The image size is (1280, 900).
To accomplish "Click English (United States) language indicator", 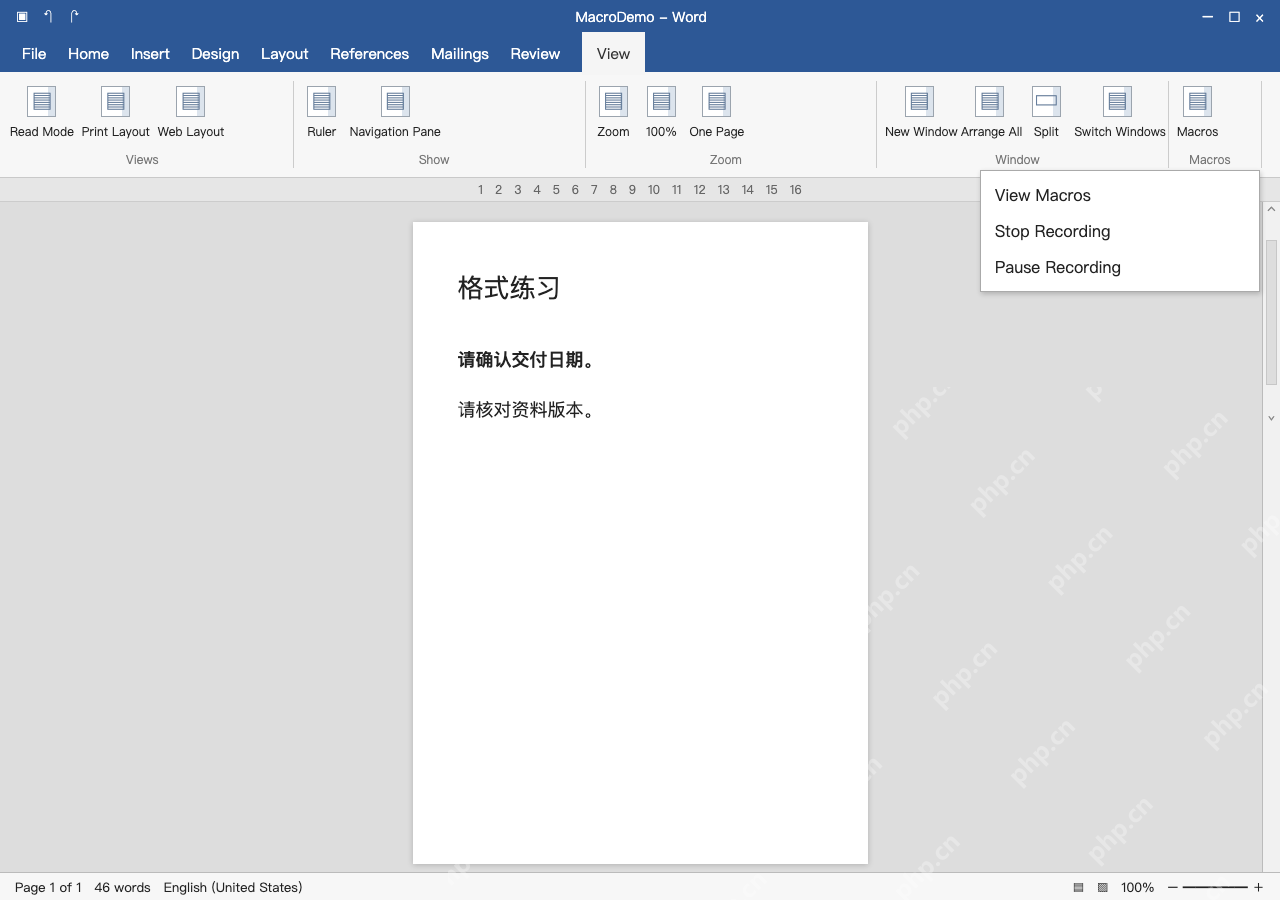I will 233,887.
